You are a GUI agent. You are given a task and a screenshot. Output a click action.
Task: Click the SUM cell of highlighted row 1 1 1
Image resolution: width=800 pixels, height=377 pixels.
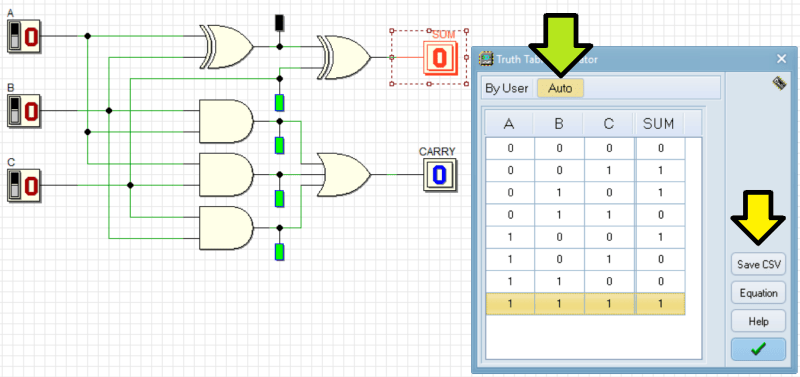pyautogui.click(x=660, y=304)
